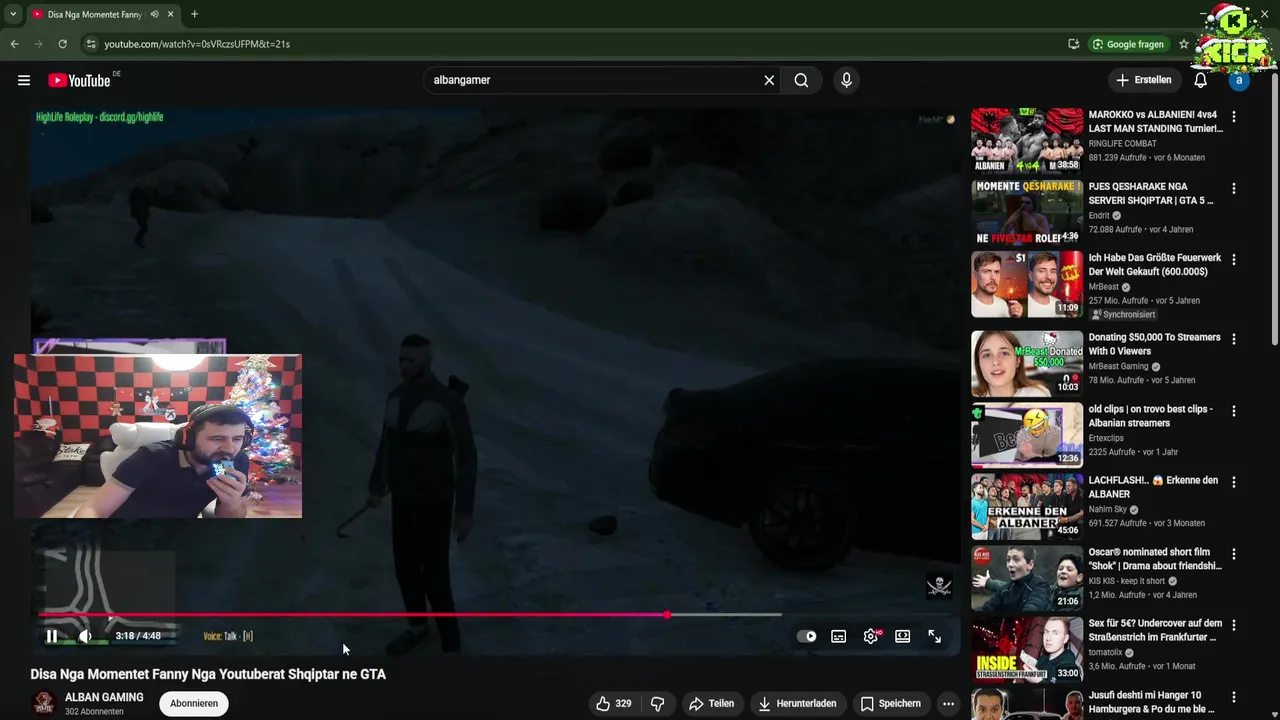Screen dimensions: 1280x720
Task: Open the ALBAN GAMING channel avatar
Action: [x=43, y=704]
